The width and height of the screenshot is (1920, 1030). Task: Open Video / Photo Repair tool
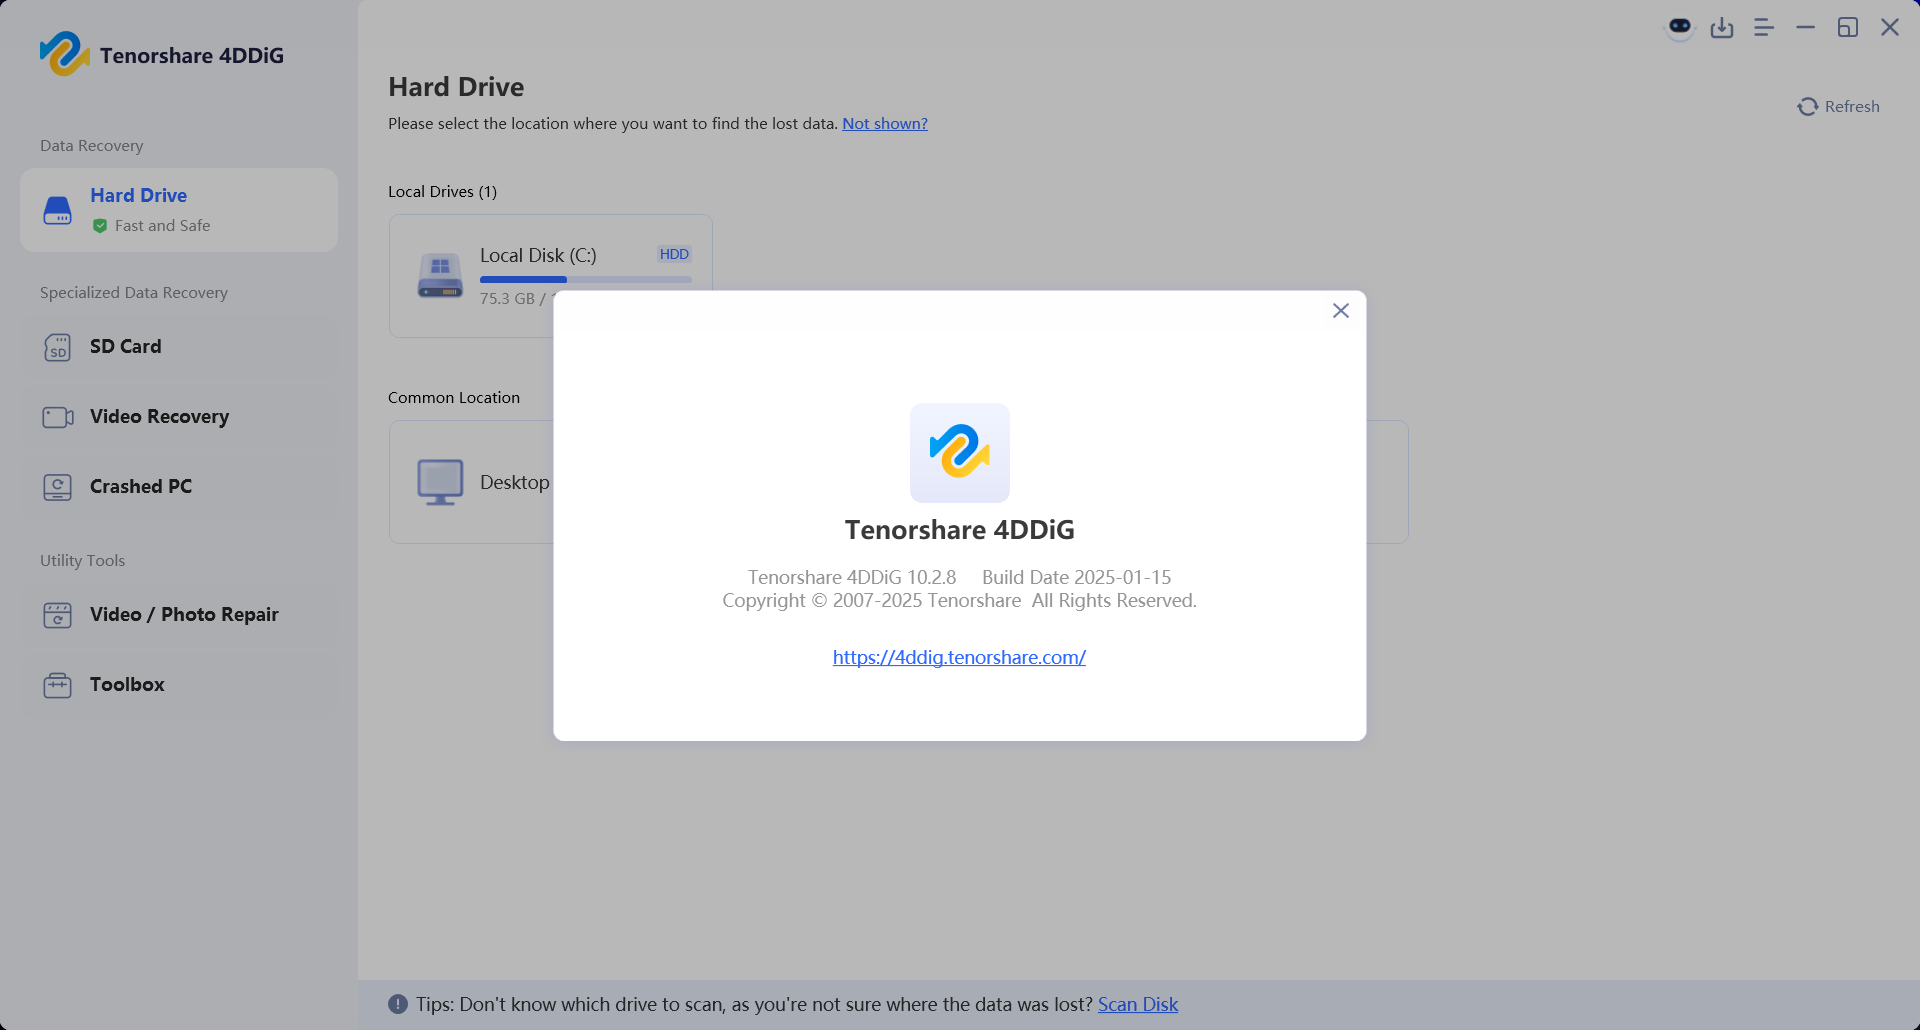coord(179,615)
